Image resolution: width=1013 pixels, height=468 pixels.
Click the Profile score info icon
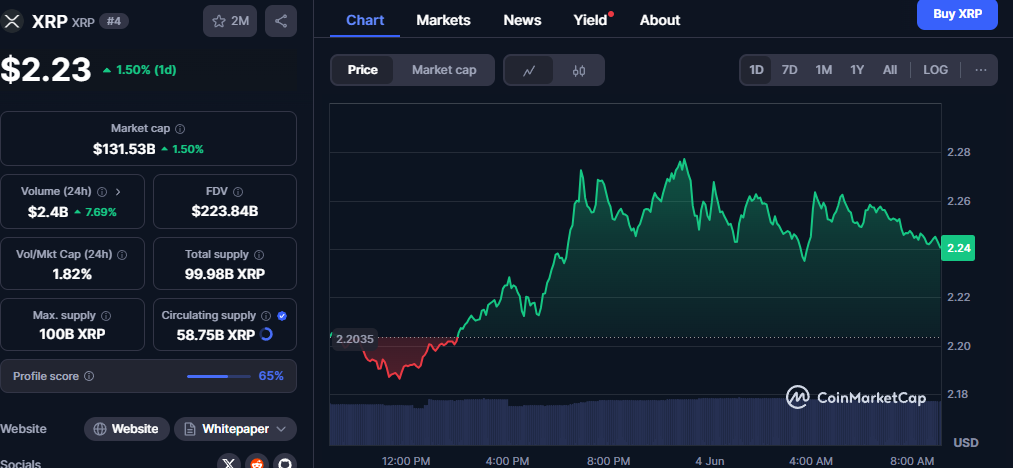point(89,376)
